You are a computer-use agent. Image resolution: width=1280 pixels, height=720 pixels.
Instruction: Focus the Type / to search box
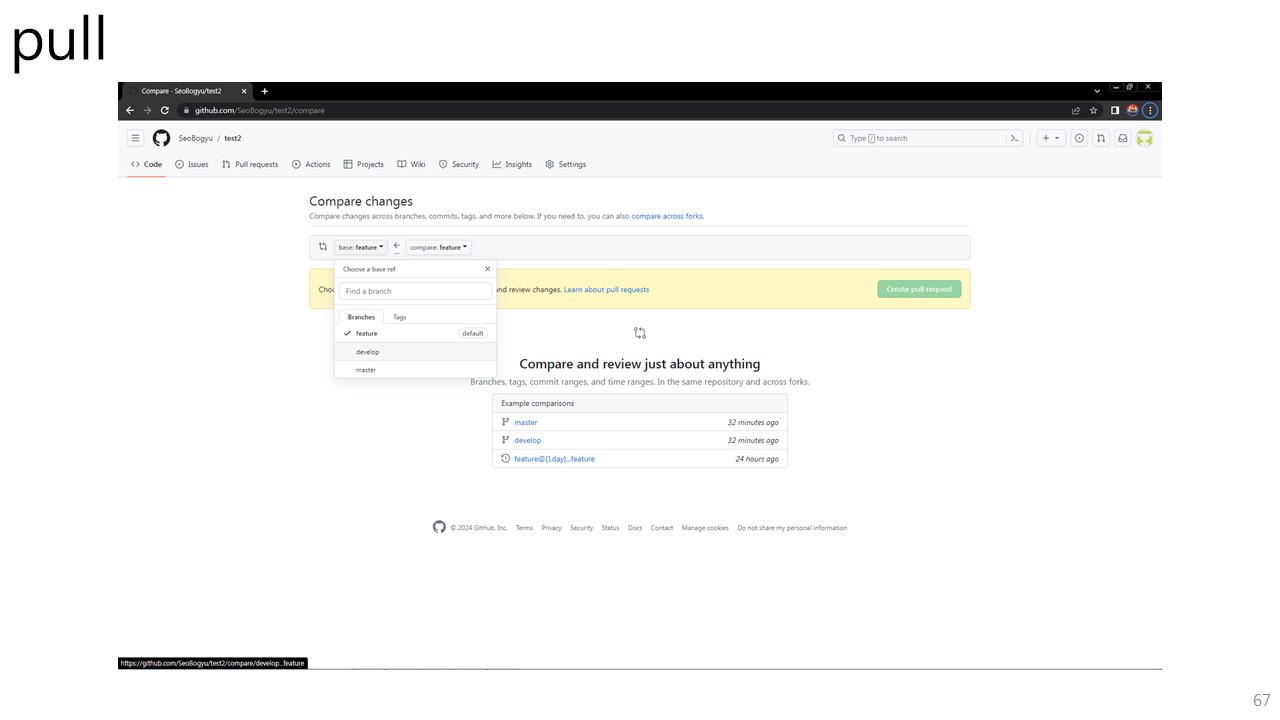(920, 138)
